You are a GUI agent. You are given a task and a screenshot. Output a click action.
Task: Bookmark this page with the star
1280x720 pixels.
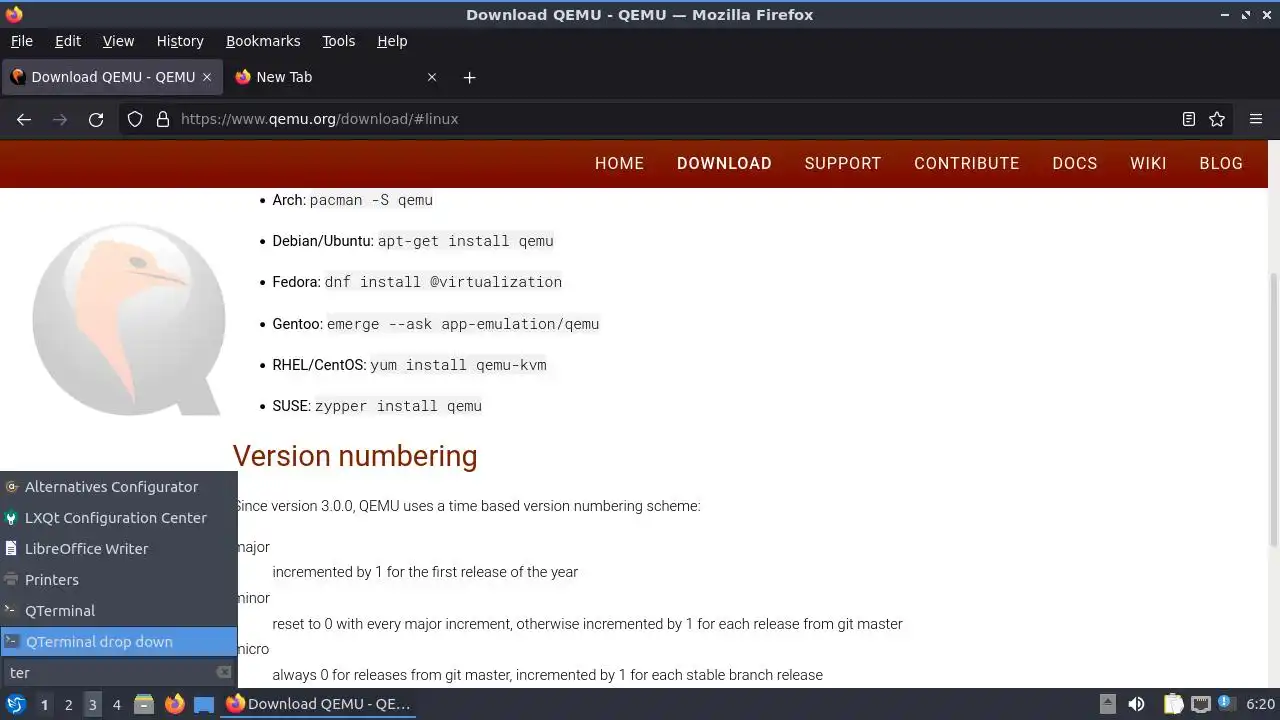pyautogui.click(x=1217, y=119)
